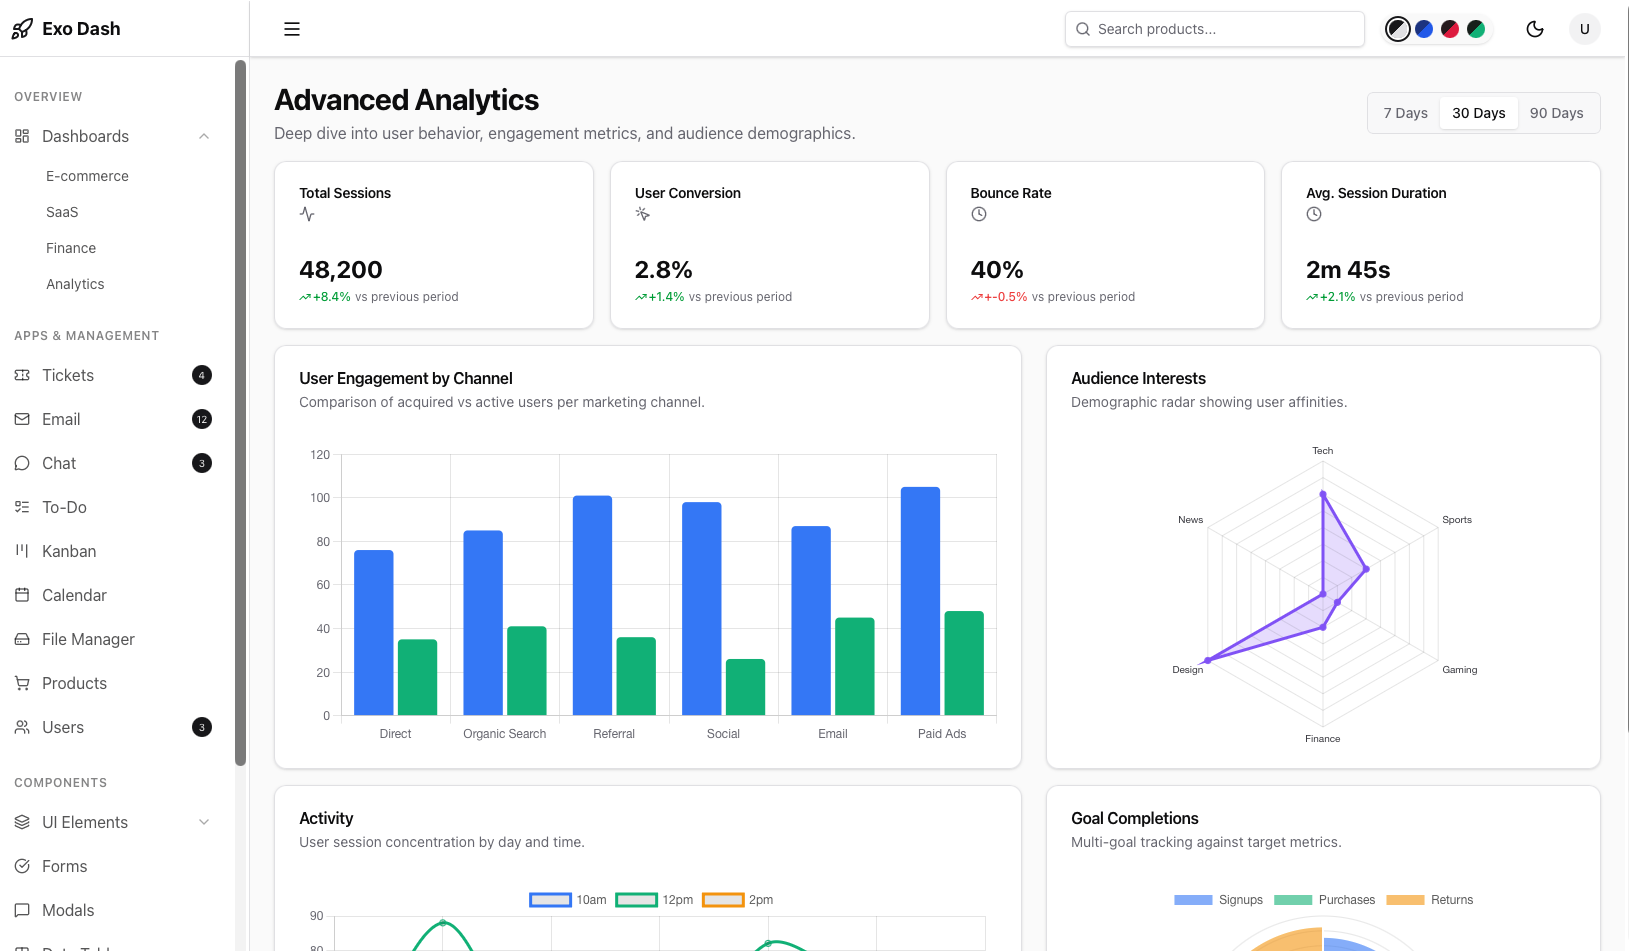
Task: Click the To-Do checklist icon
Action: coord(22,507)
